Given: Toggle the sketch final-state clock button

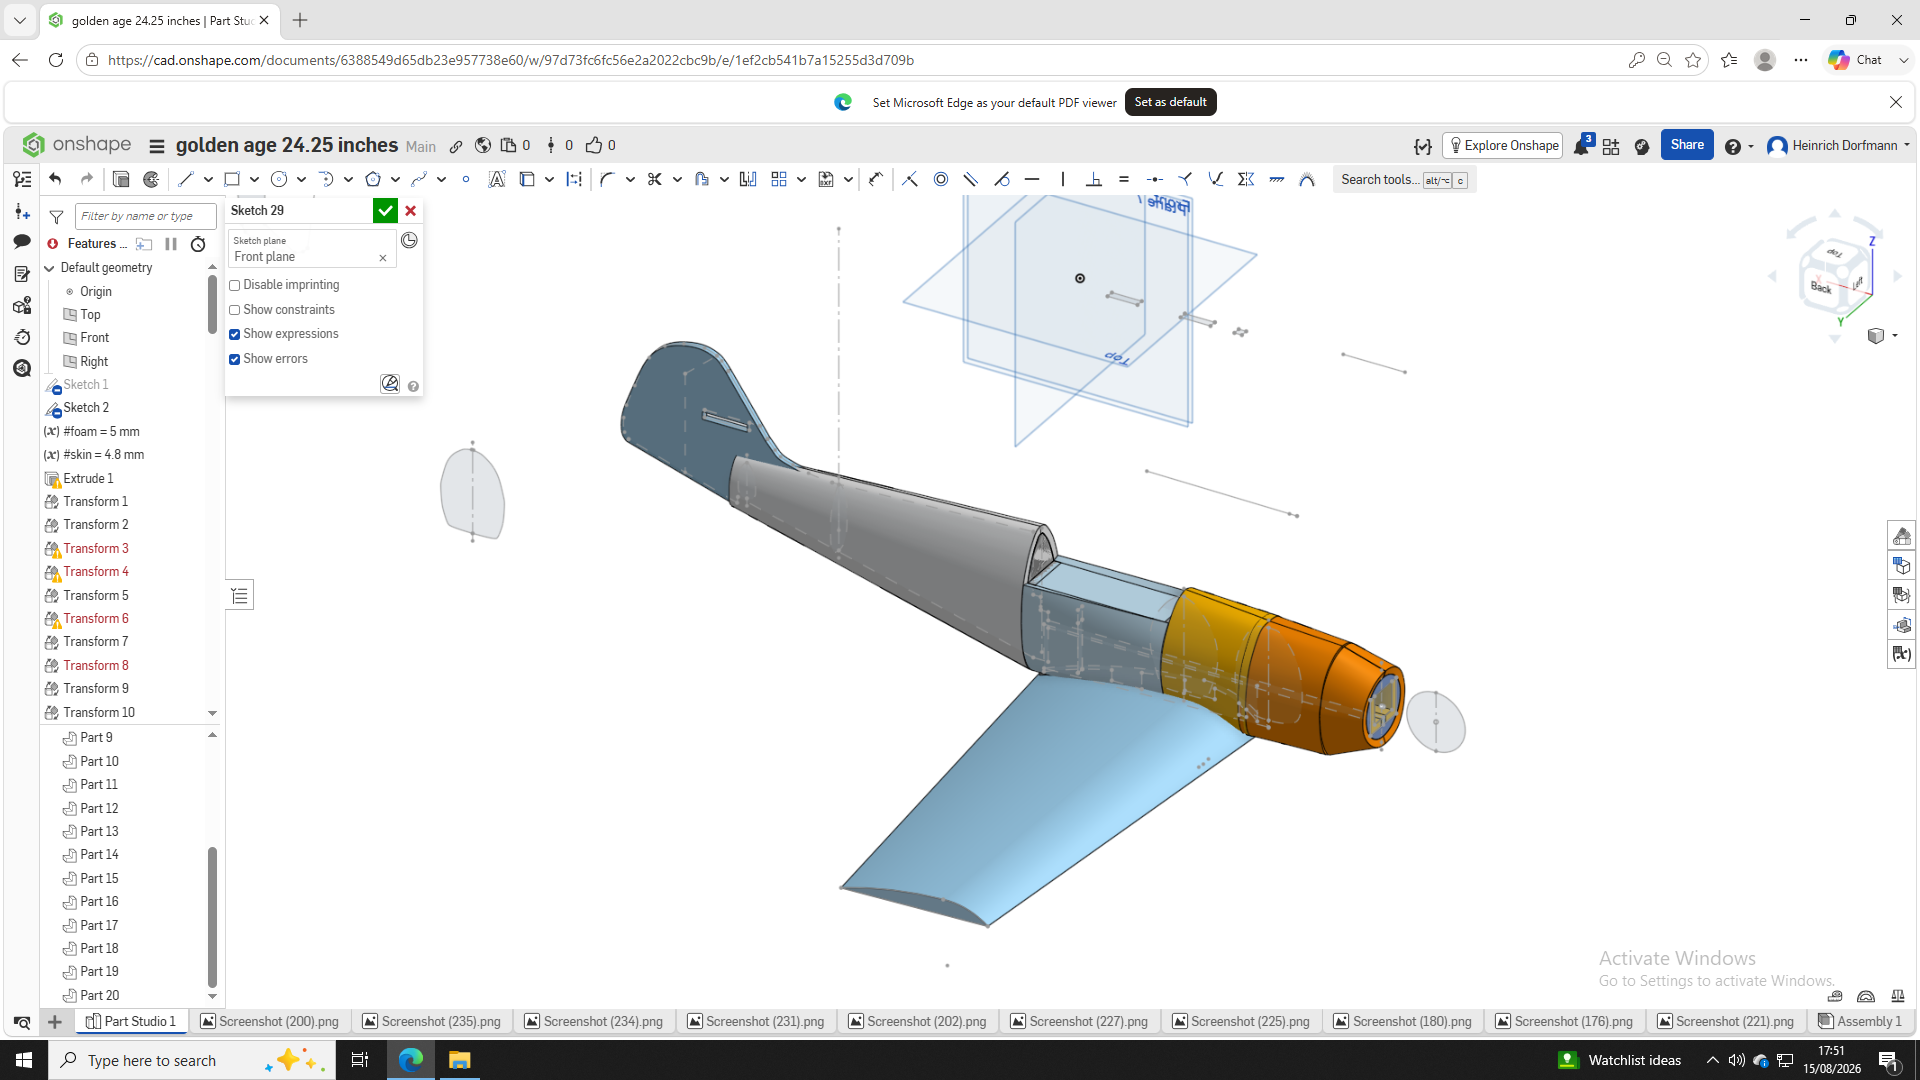Looking at the screenshot, I should click(409, 240).
